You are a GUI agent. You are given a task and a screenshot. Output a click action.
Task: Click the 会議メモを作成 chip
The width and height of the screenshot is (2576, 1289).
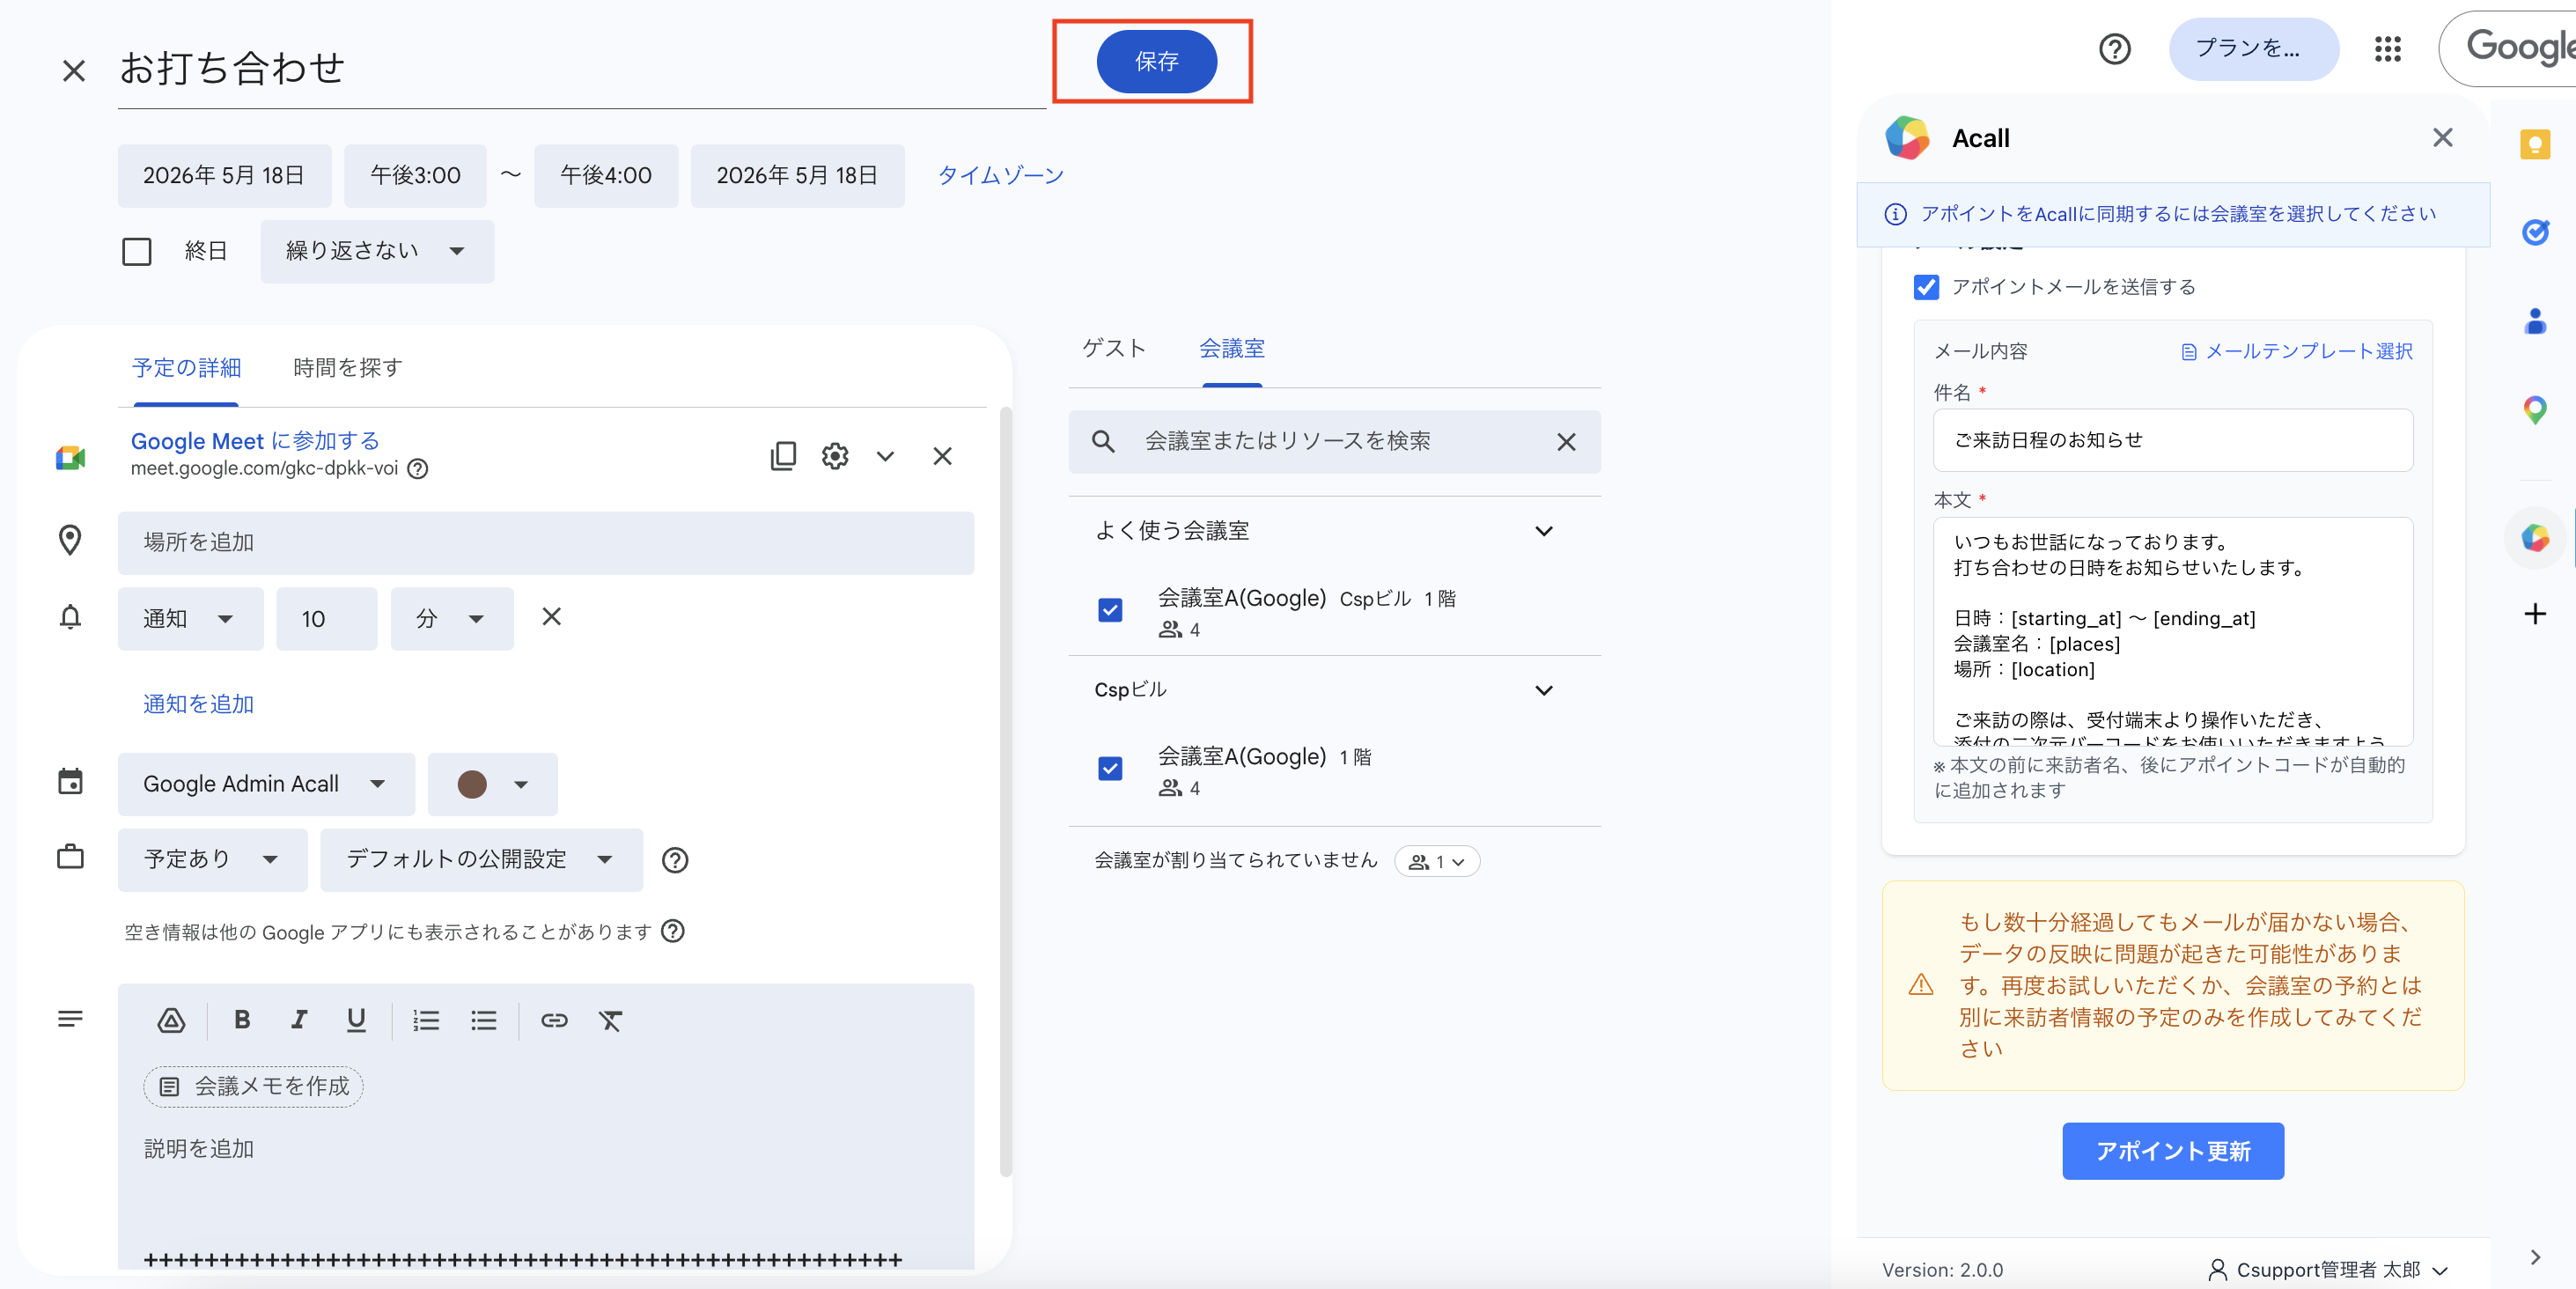point(253,1086)
